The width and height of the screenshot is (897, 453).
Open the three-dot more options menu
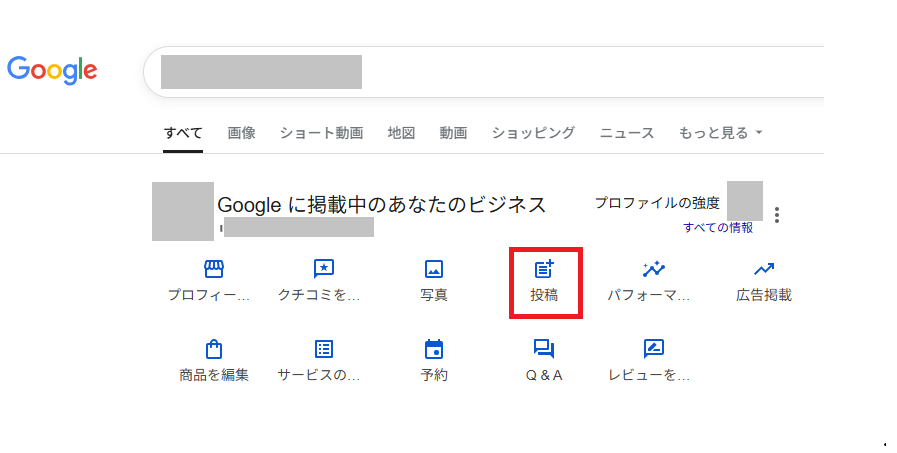coord(776,215)
